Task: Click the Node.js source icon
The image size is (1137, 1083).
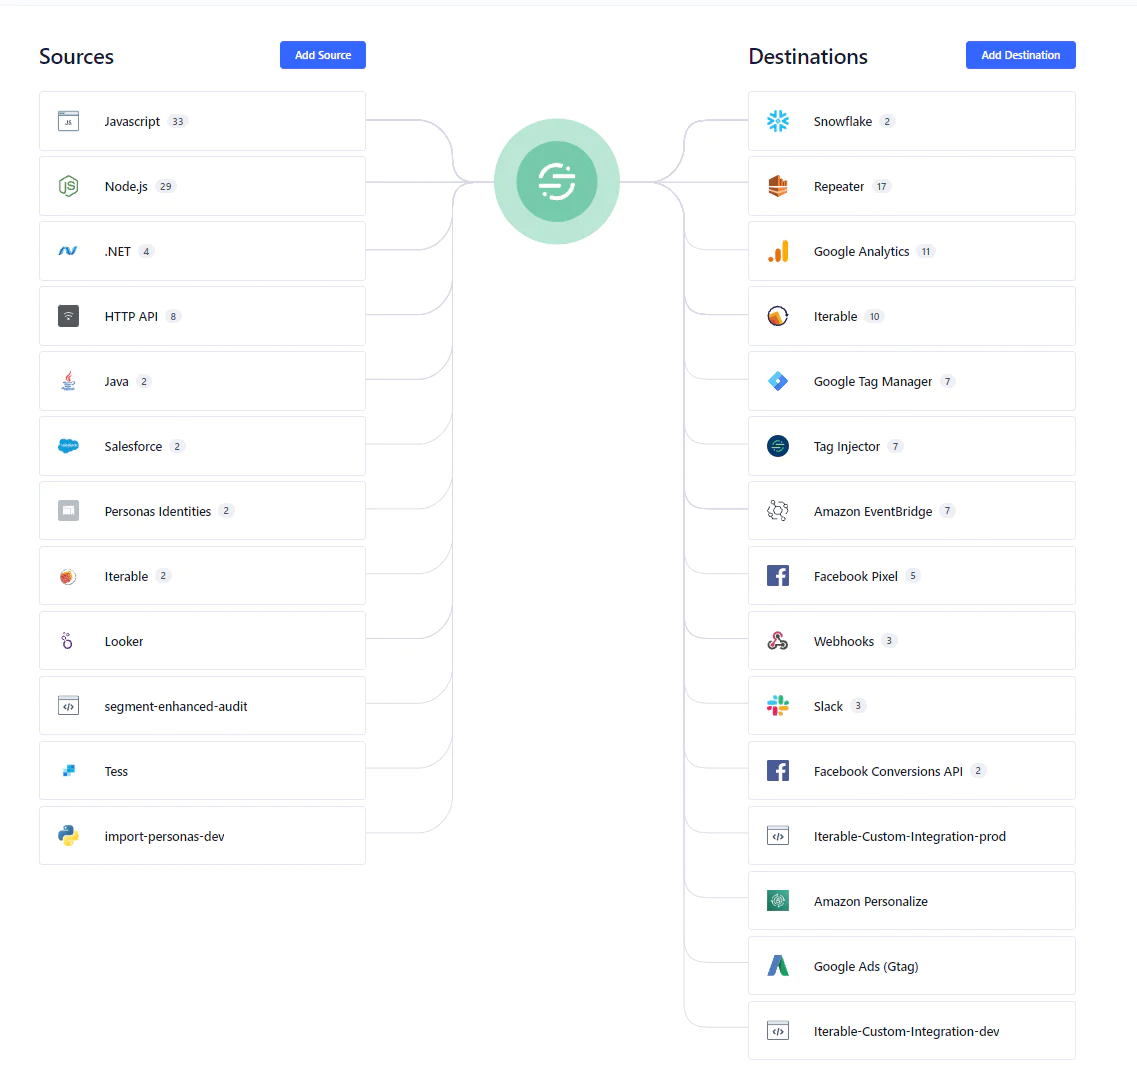Action: tap(68, 186)
